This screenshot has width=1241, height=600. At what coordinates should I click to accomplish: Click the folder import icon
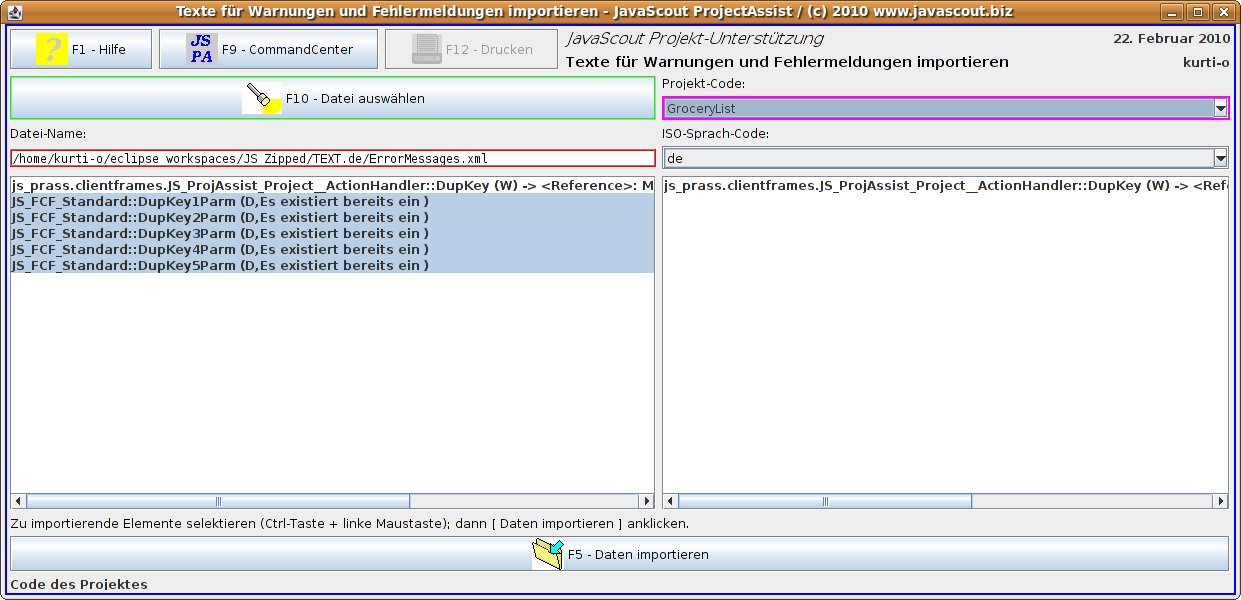[547, 554]
